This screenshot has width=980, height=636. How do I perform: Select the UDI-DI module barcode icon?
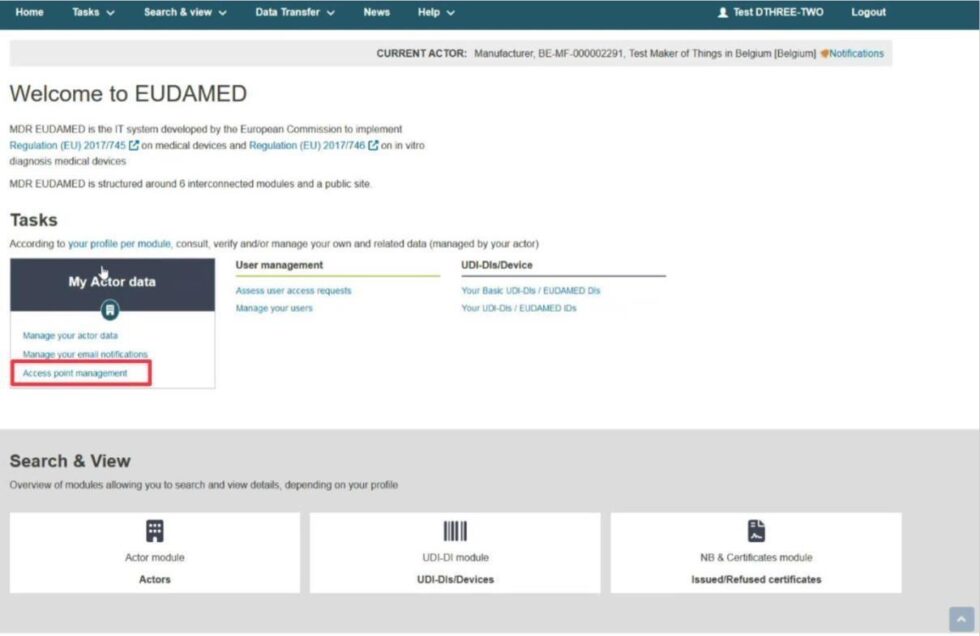coord(455,529)
